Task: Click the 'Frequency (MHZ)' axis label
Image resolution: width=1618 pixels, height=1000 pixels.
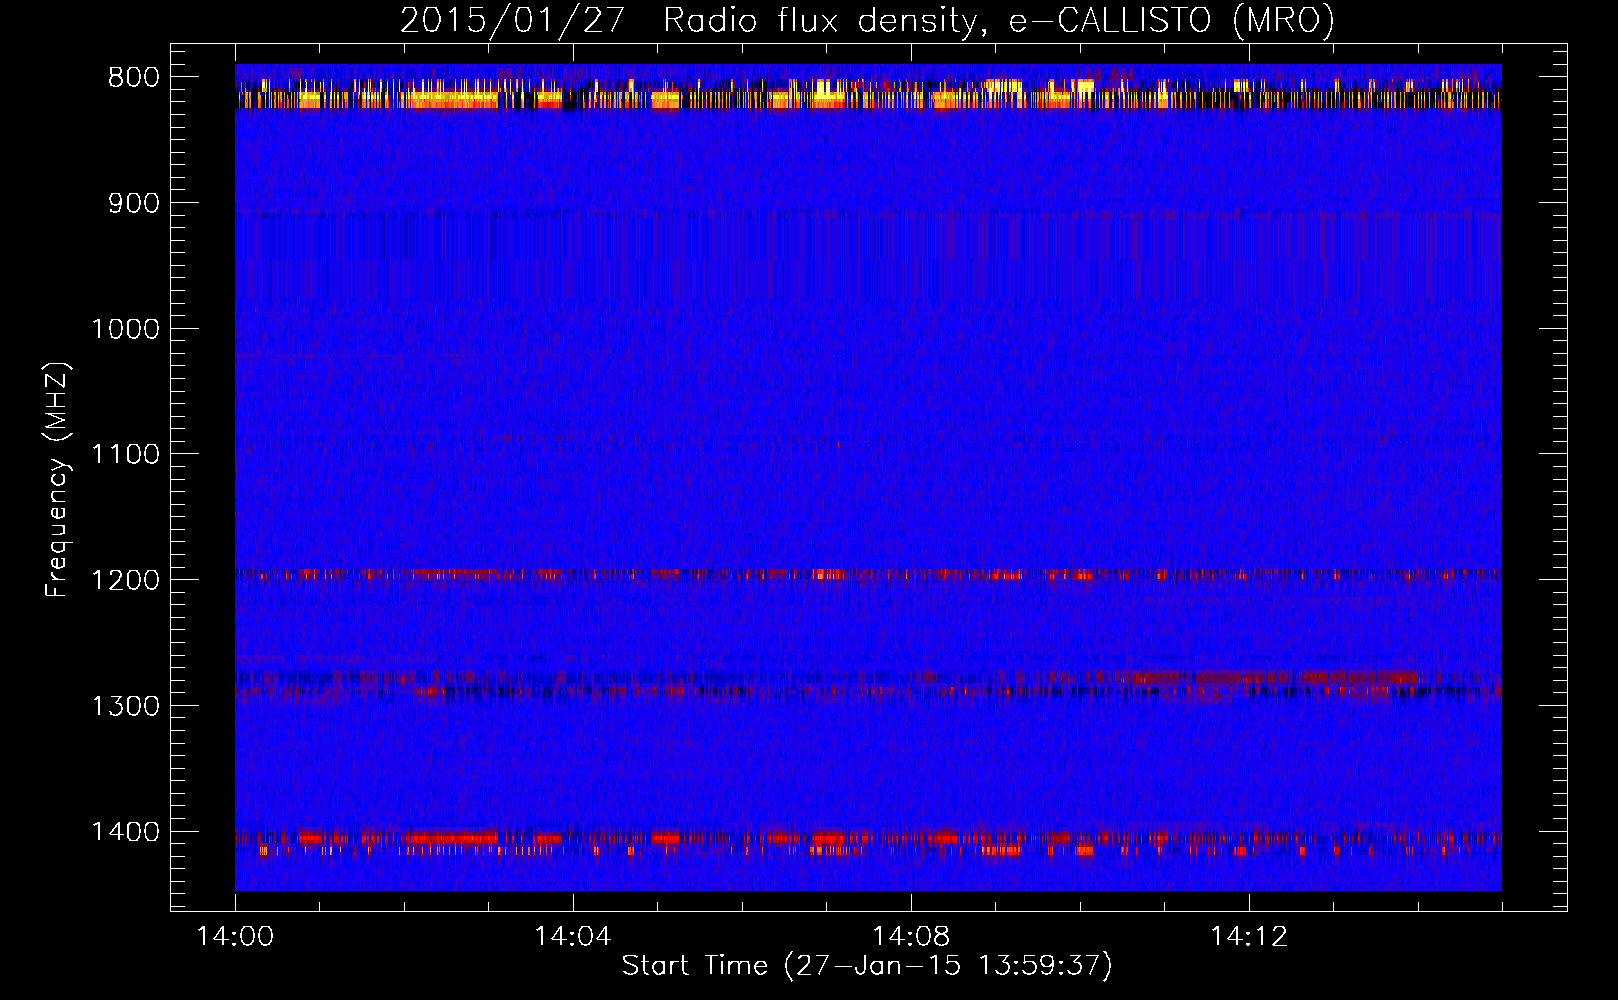Action: coord(58,480)
